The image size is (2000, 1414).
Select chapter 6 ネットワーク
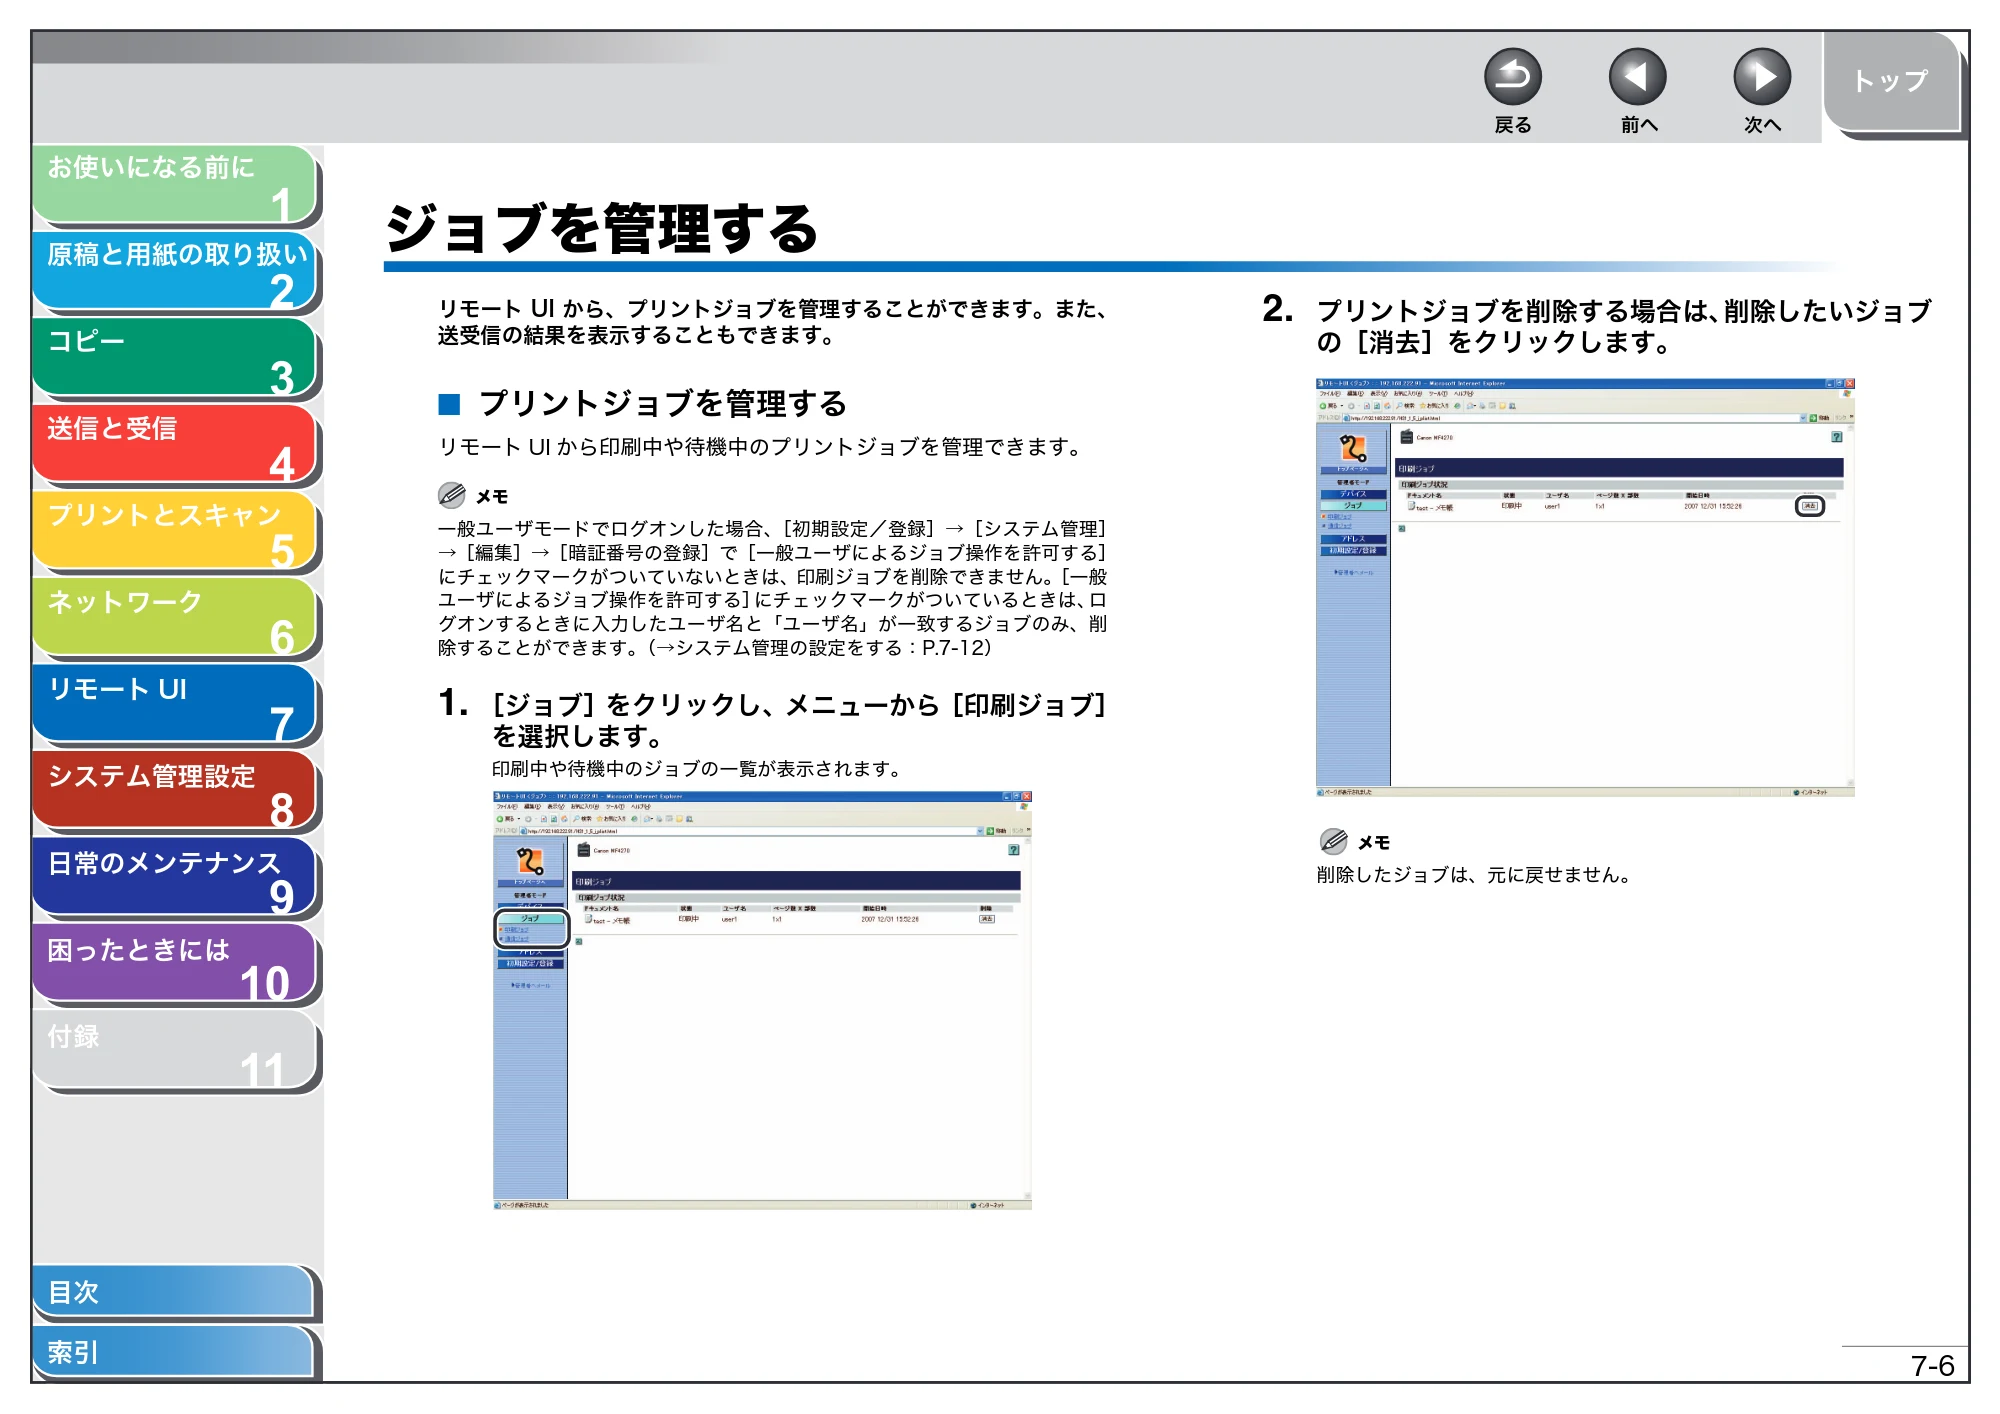tap(176, 619)
